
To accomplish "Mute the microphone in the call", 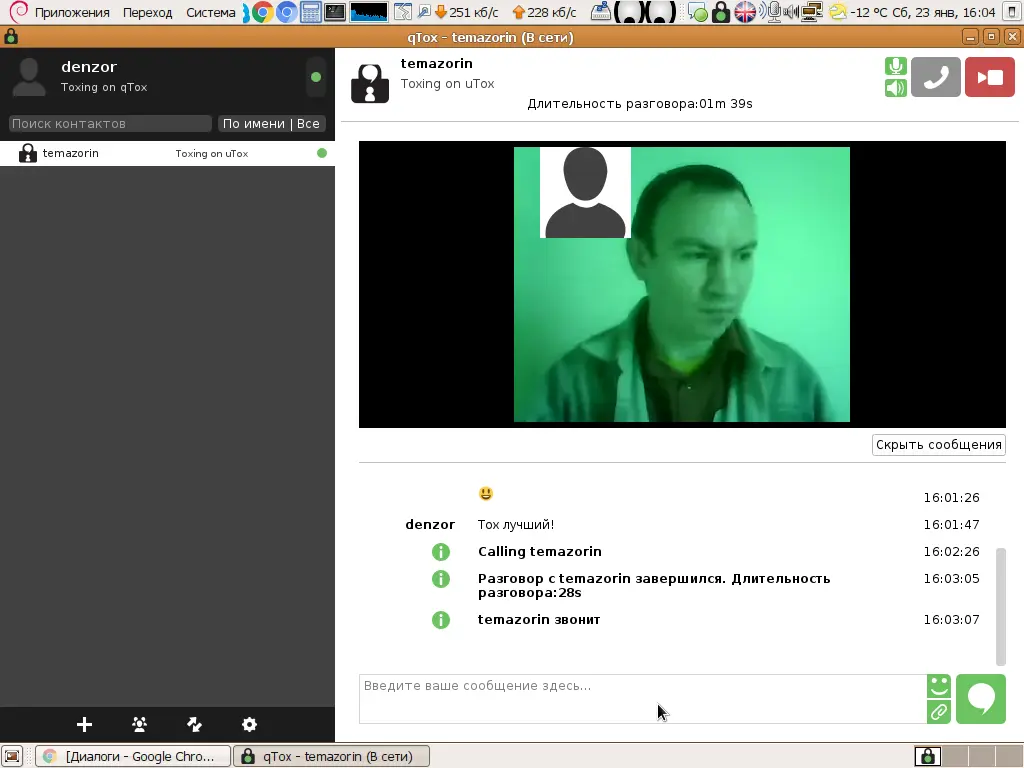I will pos(895,66).
